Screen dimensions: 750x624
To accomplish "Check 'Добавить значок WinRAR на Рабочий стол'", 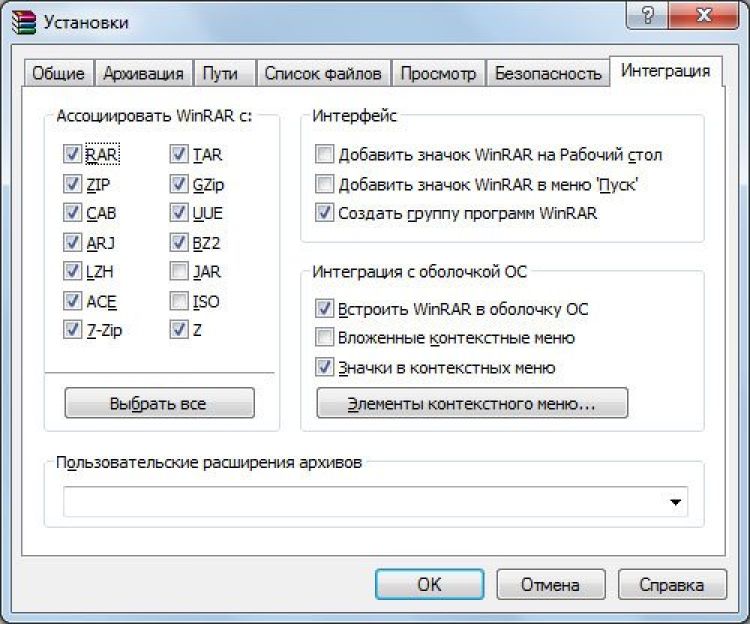I will [324, 155].
